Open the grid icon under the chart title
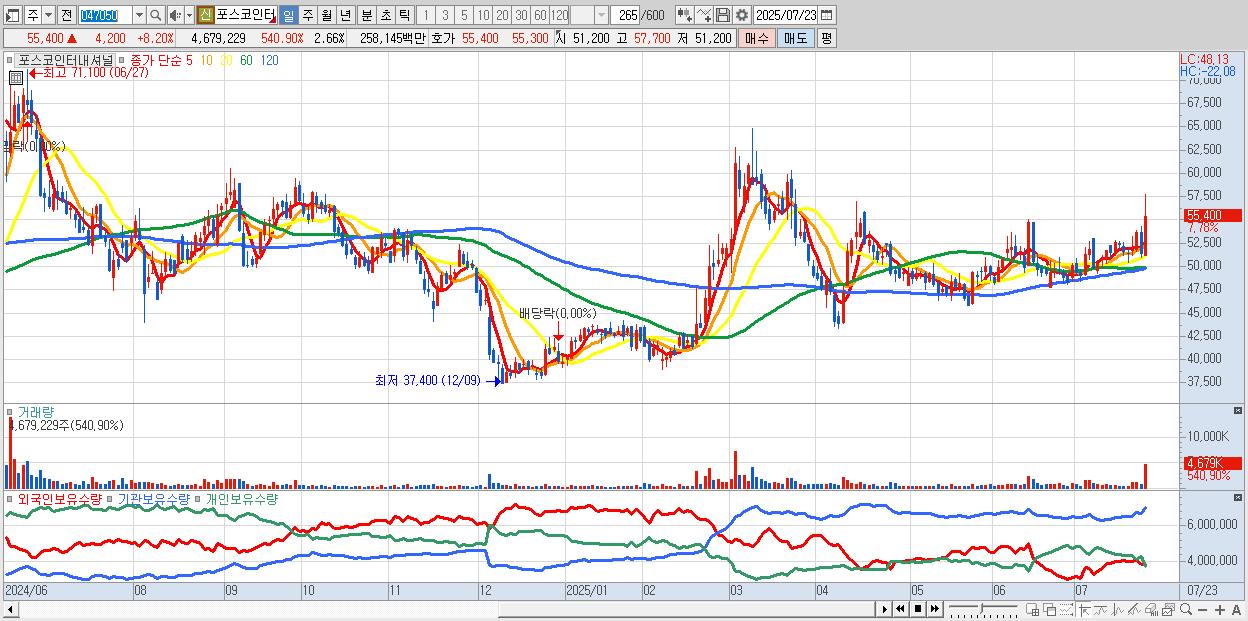 [16, 76]
